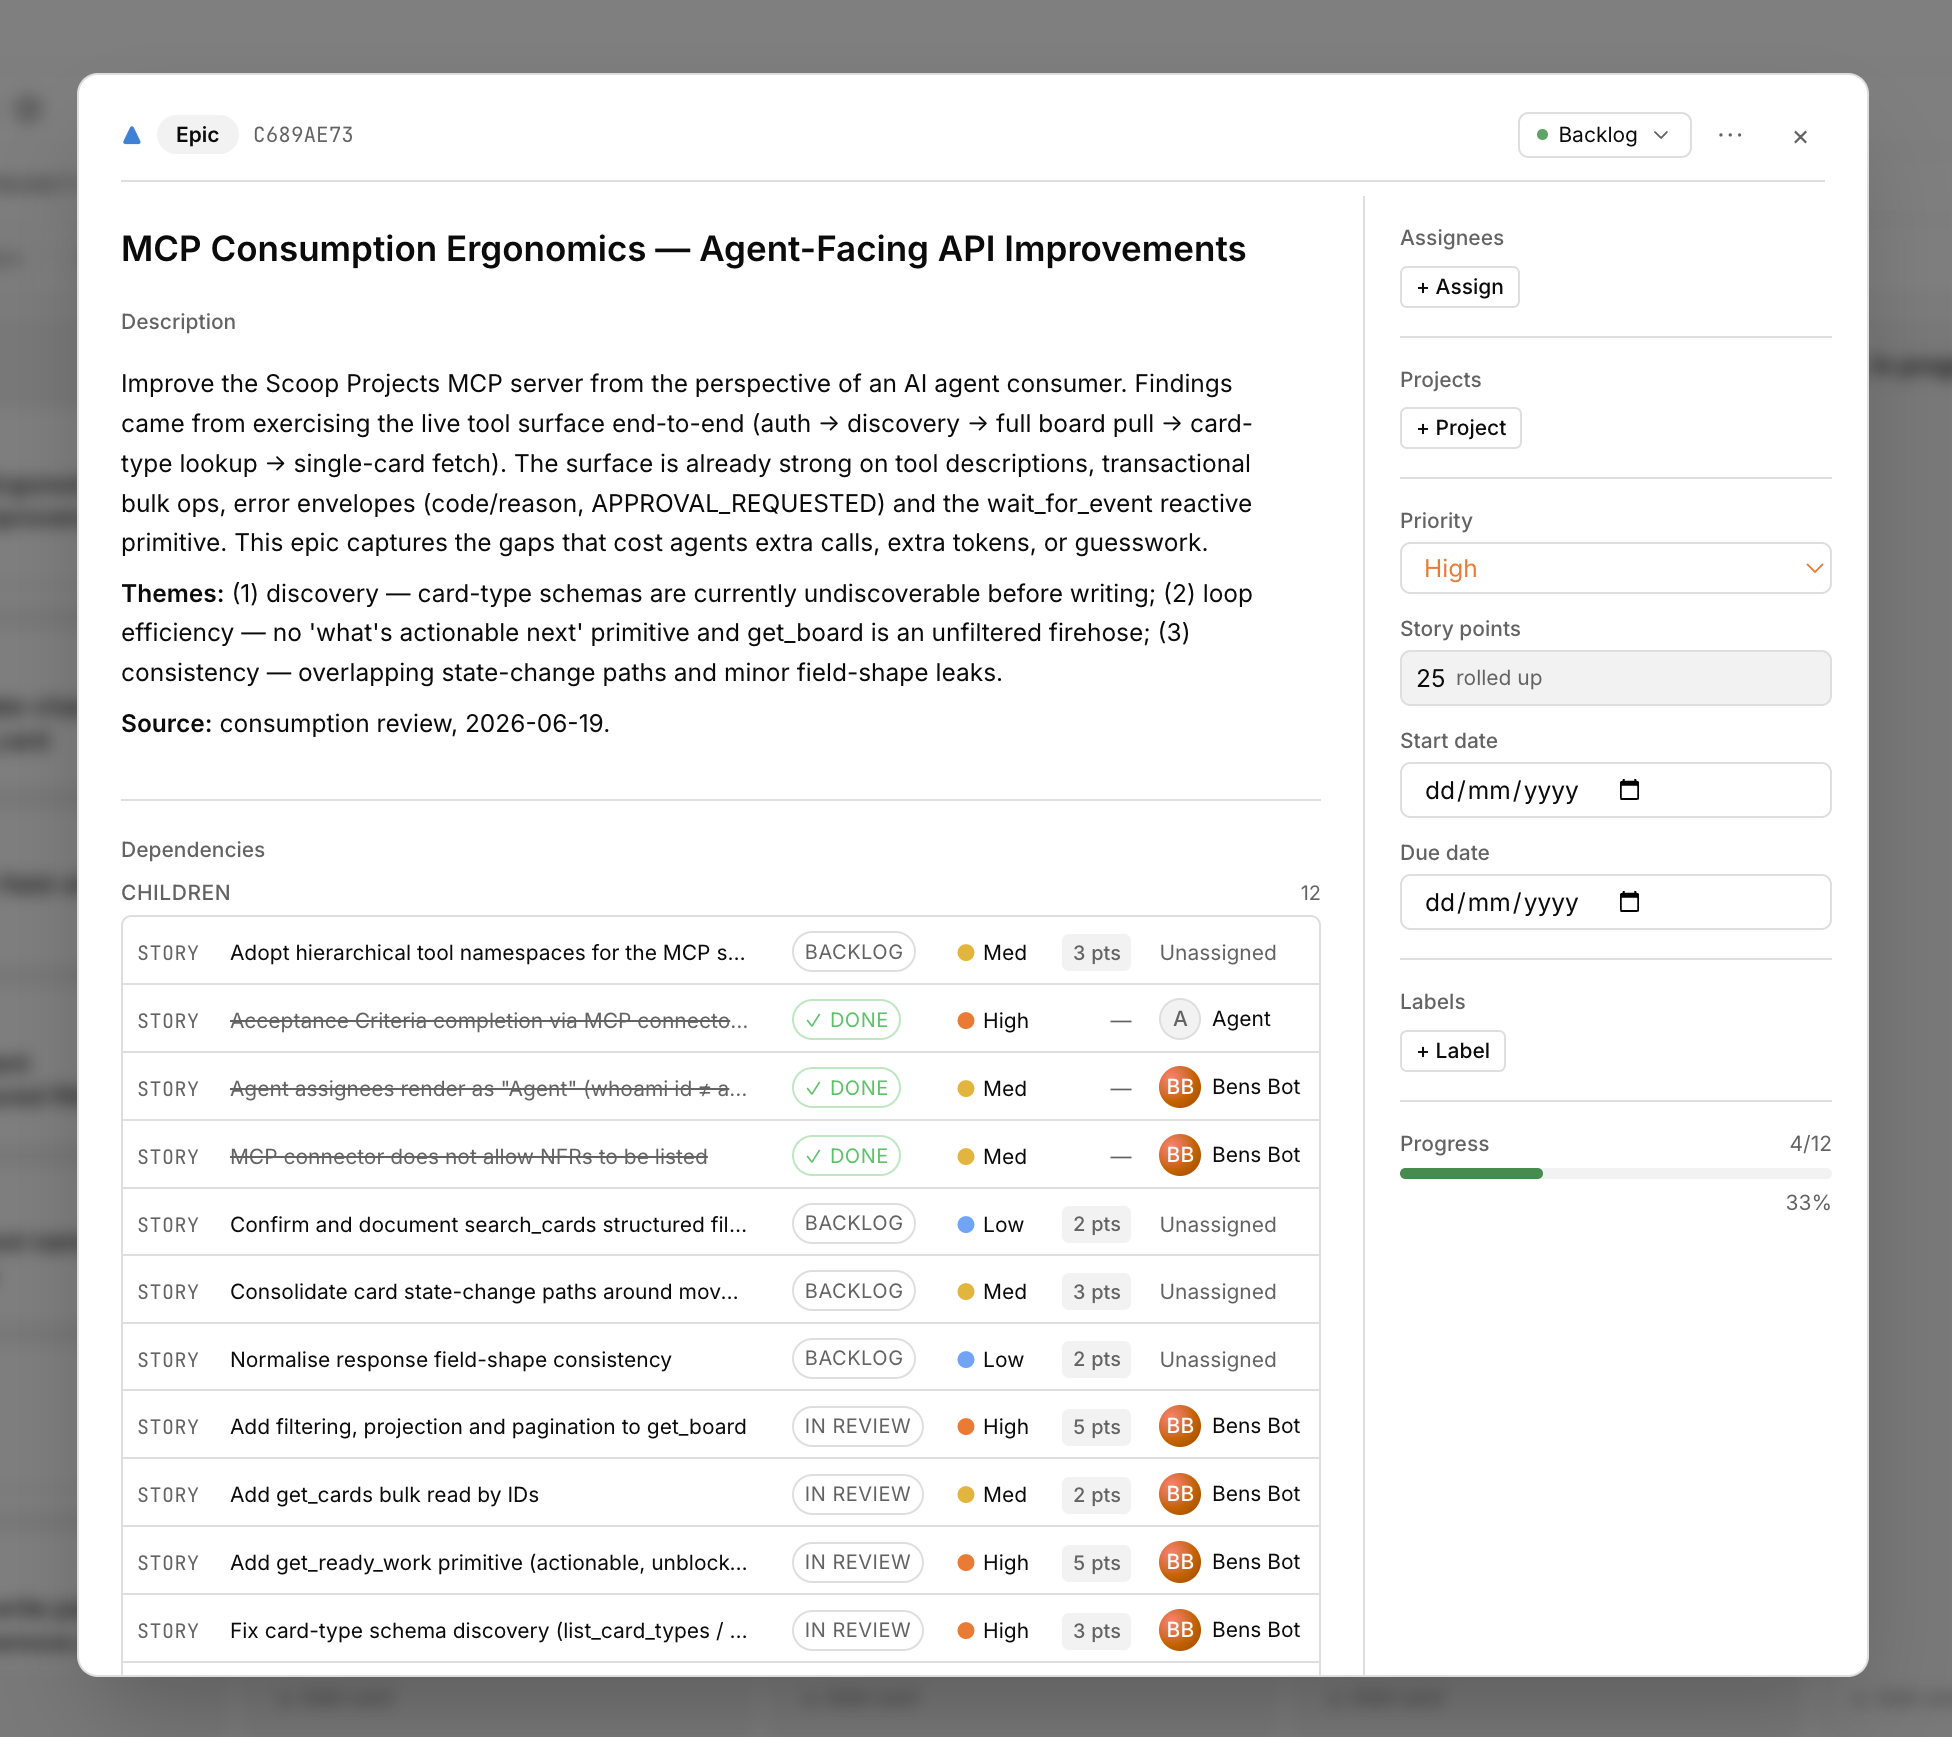
Task: Click the children count 12
Action: pos(1310,893)
